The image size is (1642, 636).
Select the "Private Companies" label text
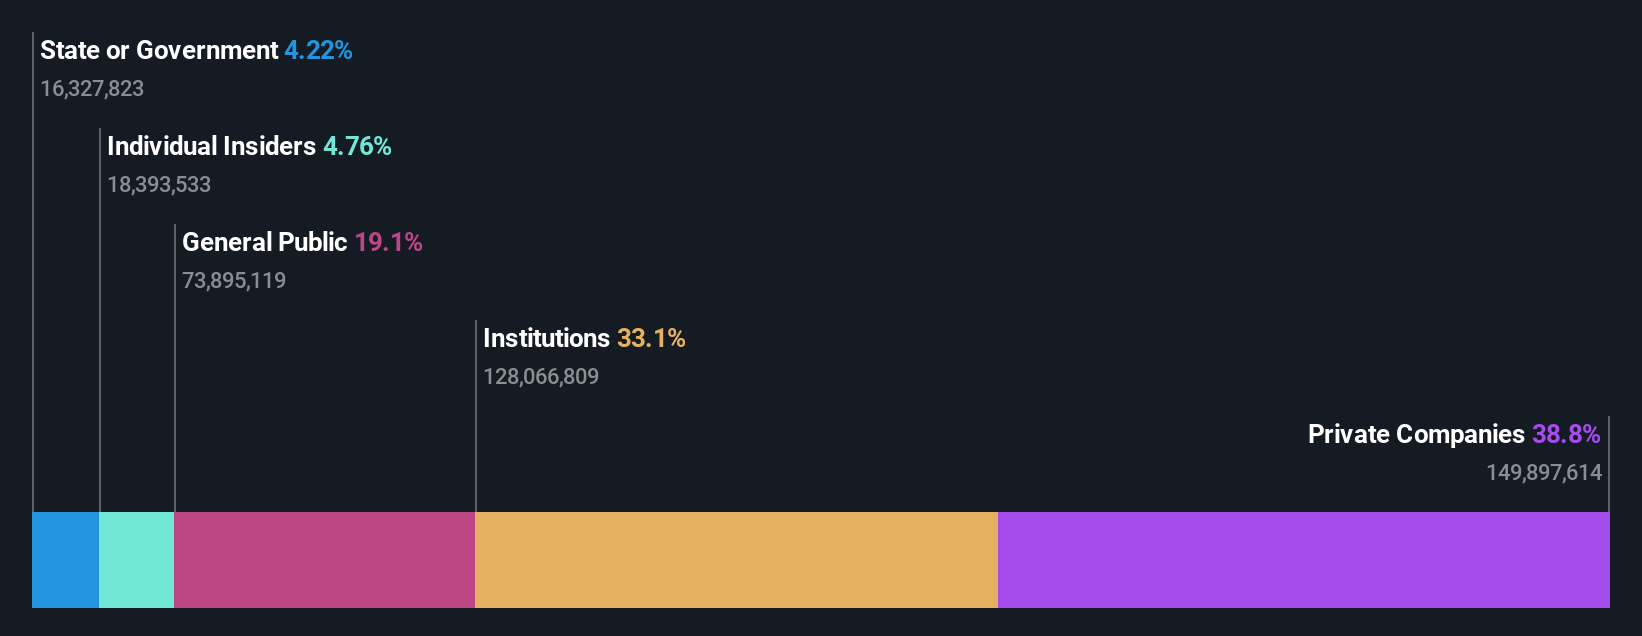coord(1416,434)
